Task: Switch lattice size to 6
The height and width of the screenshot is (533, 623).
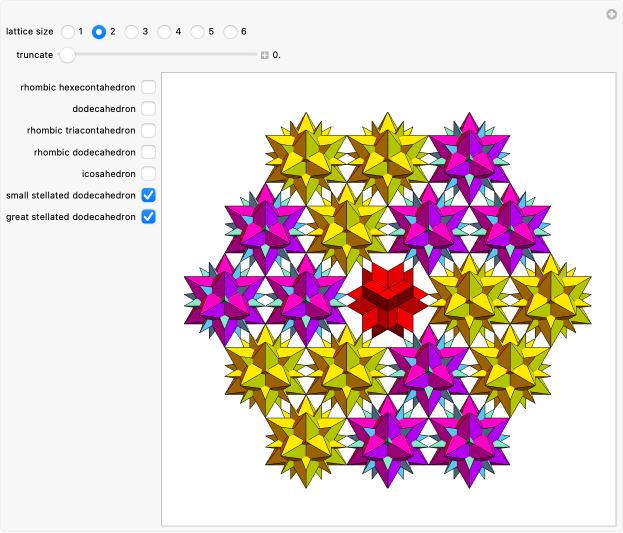Action: tap(231, 31)
